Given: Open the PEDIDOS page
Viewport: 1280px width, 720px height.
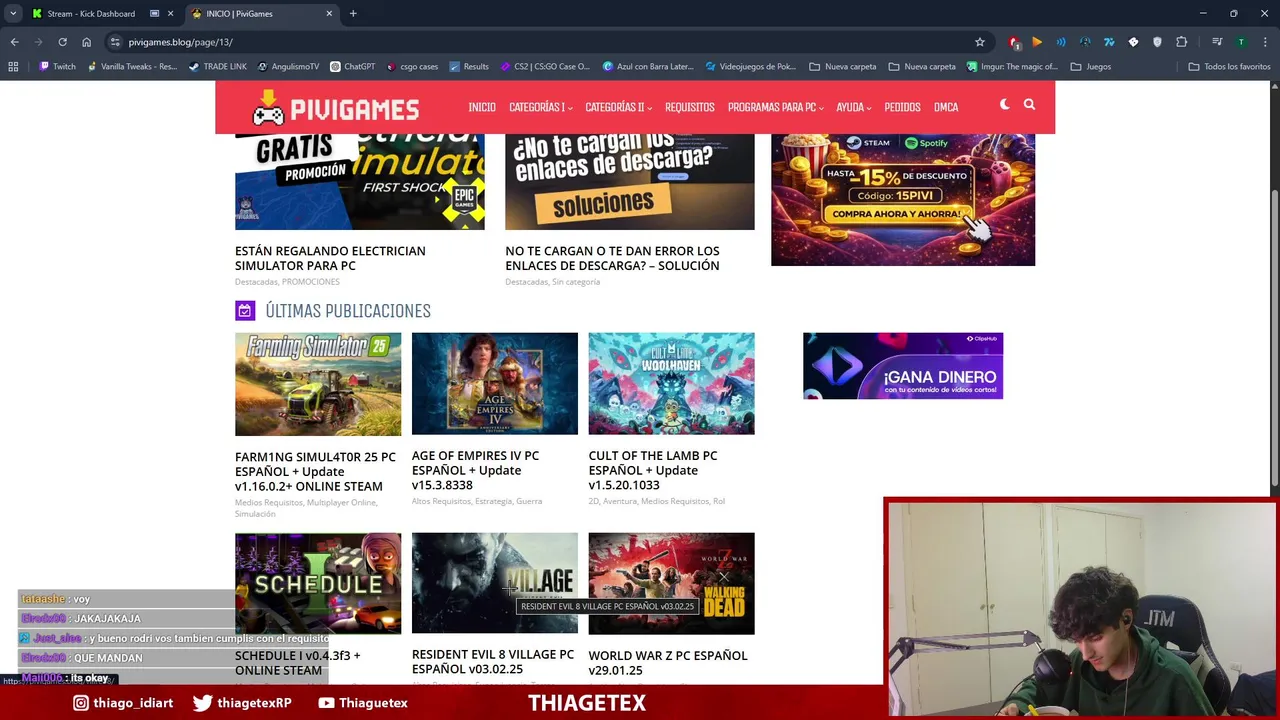Looking at the screenshot, I should pos(902,107).
